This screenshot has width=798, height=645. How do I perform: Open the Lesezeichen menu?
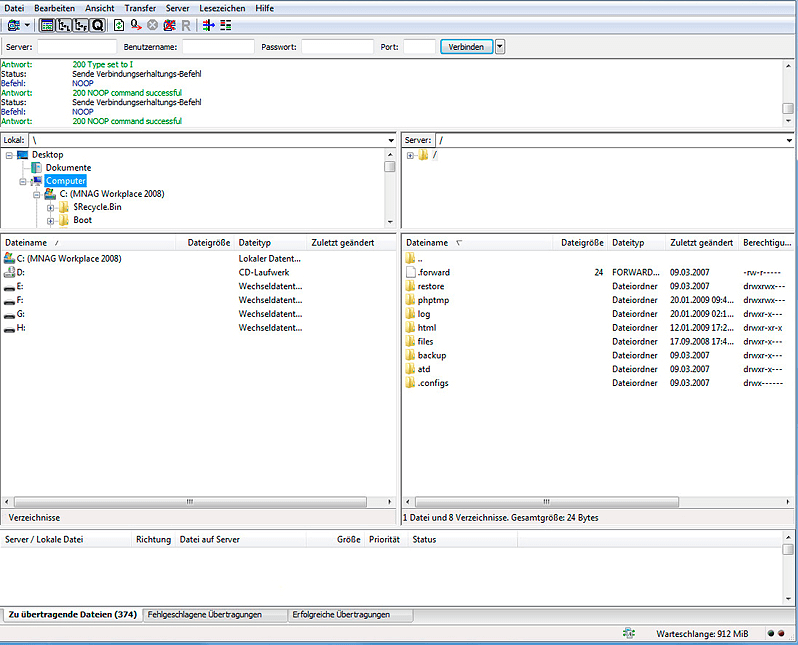click(x=221, y=8)
